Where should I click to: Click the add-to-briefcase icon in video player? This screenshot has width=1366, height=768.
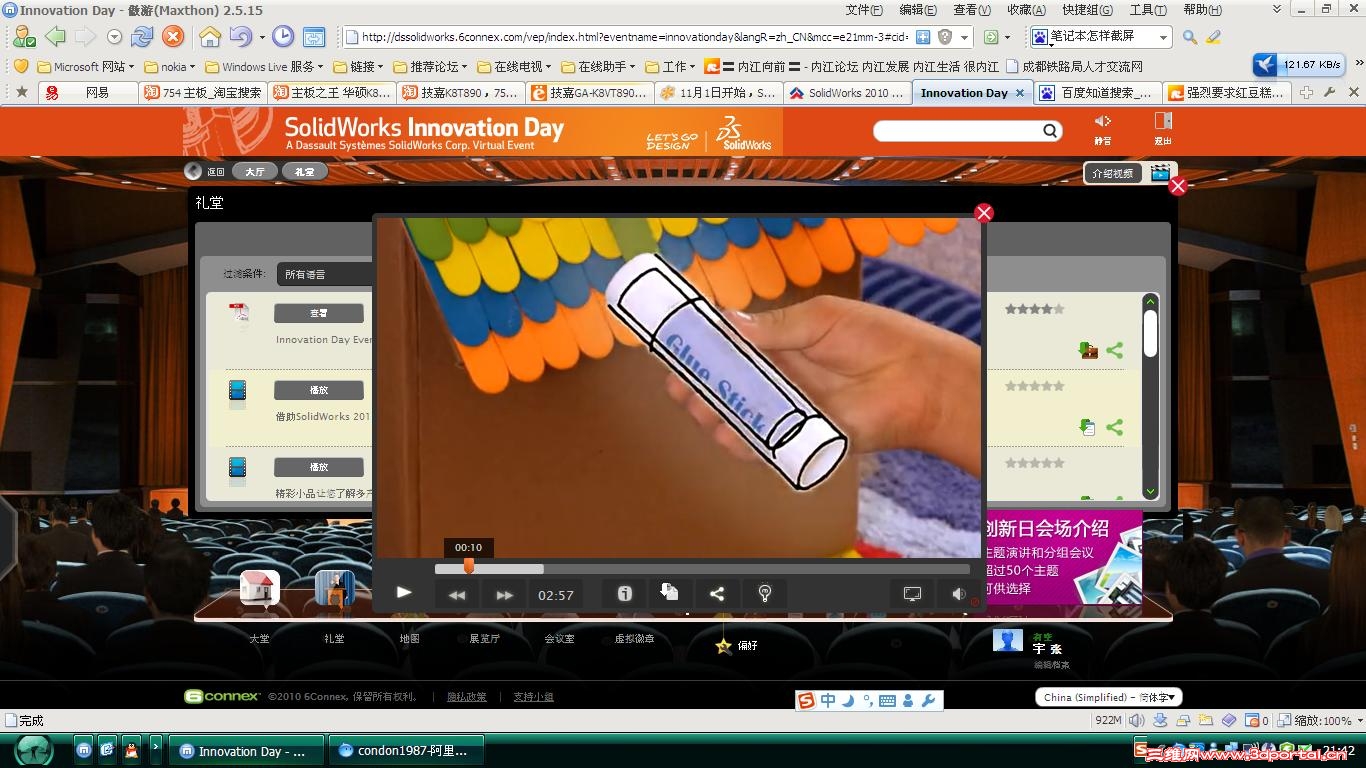tap(670, 593)
